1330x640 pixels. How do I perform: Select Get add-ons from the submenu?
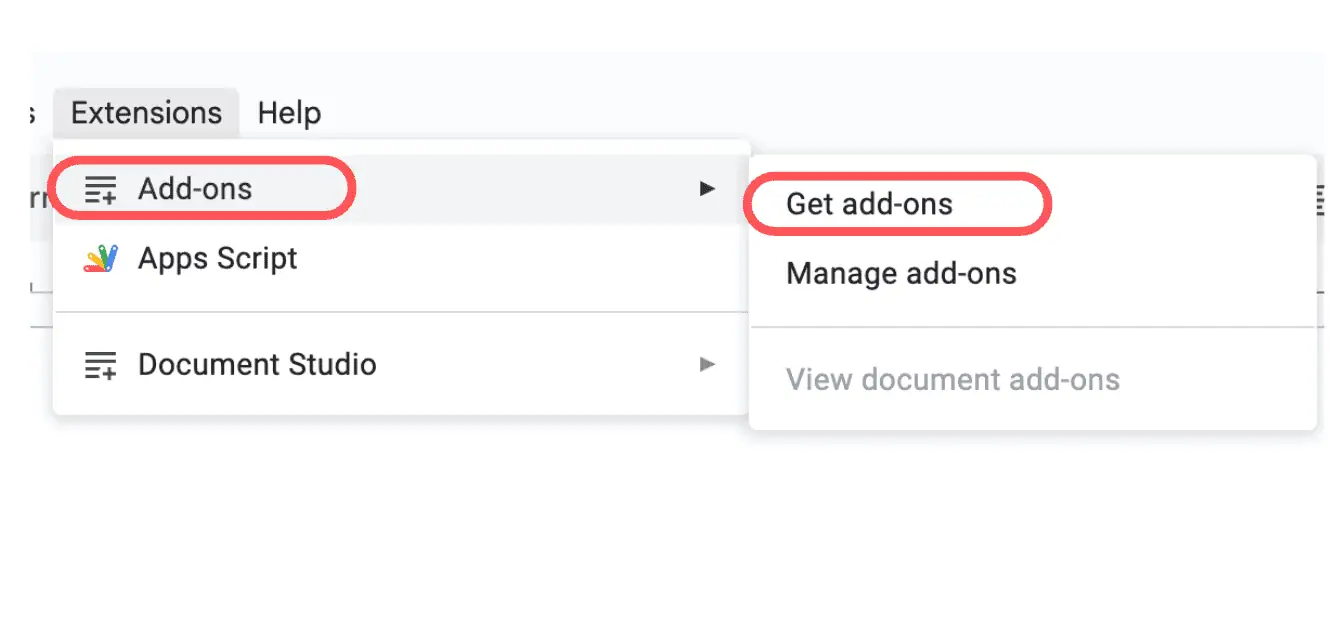(869, 204)
